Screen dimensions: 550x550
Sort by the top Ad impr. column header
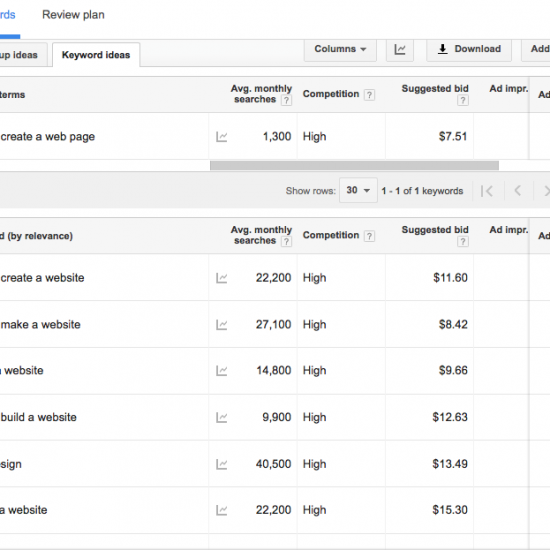(x=509, y=89)
